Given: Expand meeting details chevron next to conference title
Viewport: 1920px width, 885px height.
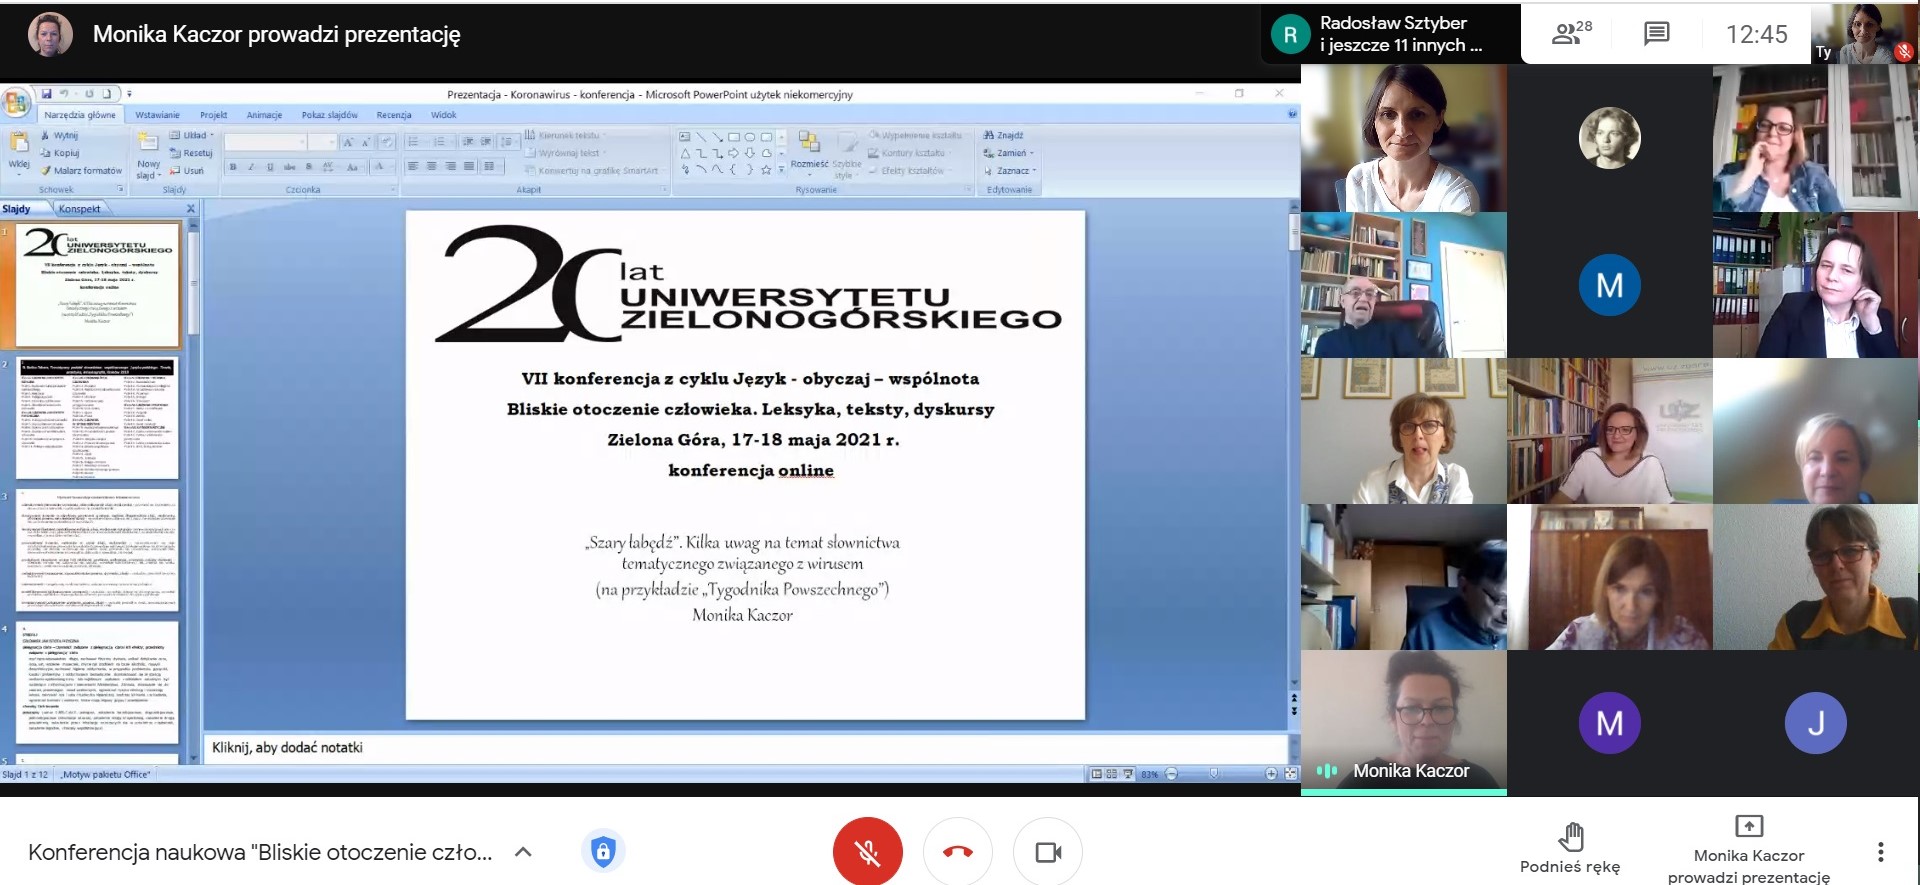Looking at the screenshot, I should [x=522, y=852].
